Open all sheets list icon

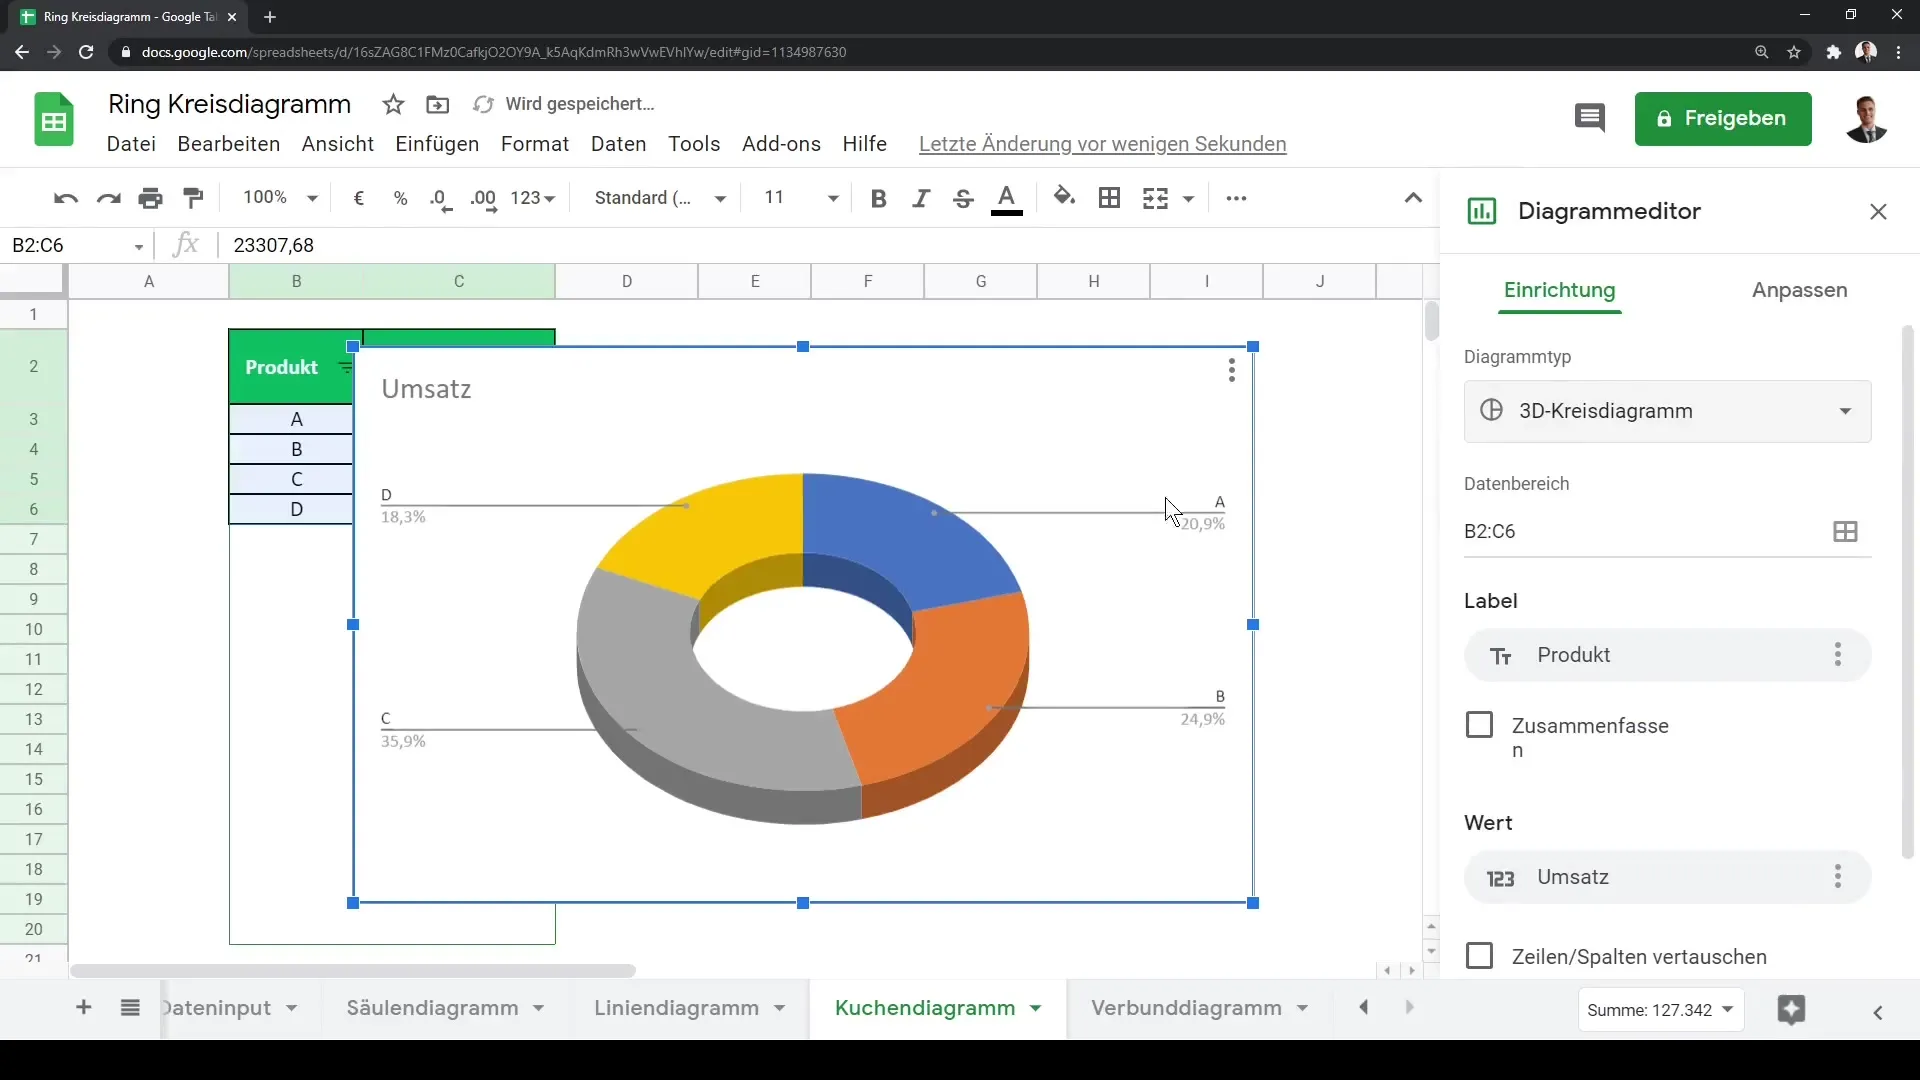pos(130,1008)
